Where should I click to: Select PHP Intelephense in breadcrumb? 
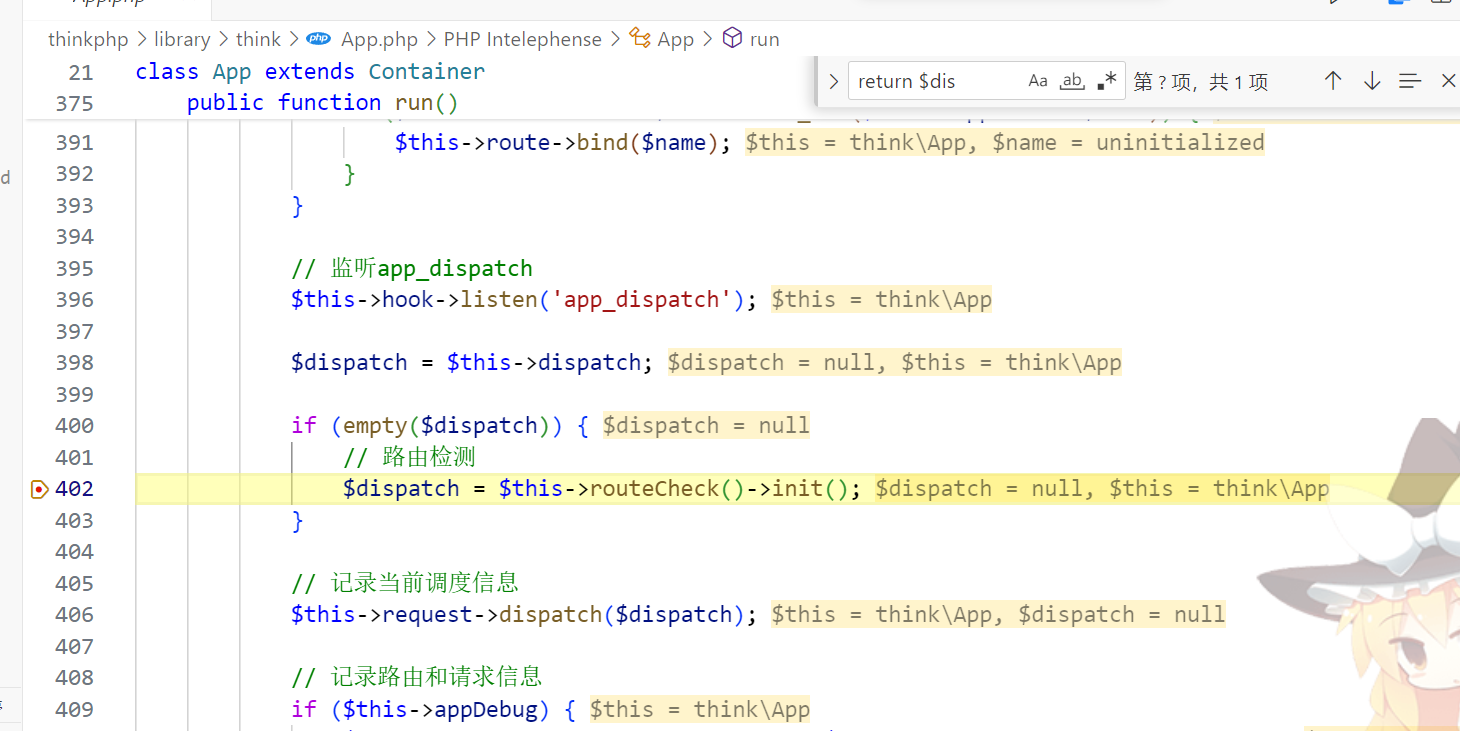point(522,39)
